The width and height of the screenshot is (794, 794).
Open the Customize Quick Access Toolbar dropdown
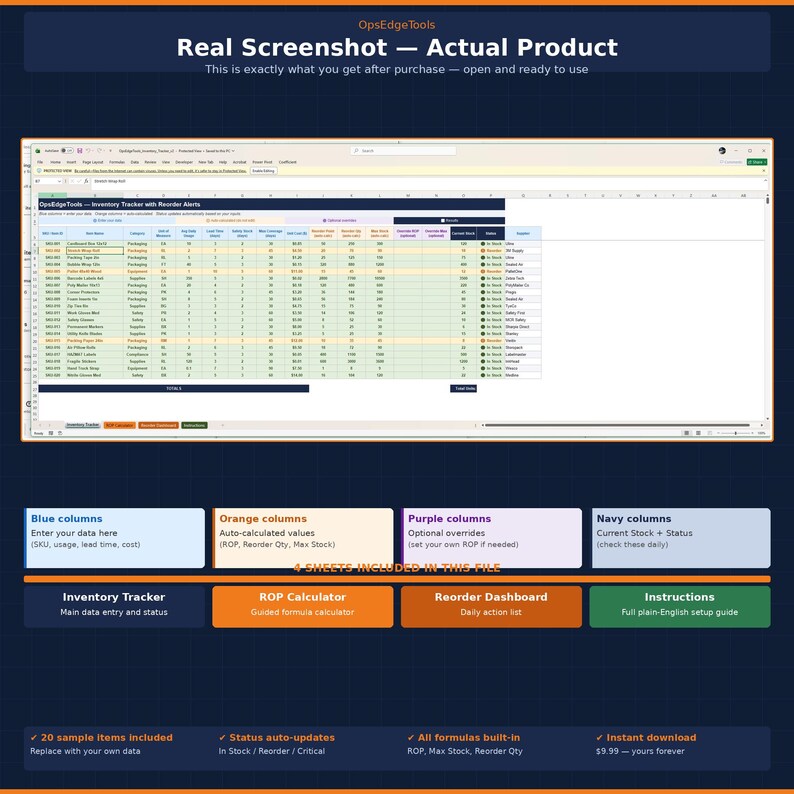[x=110, y=151]
